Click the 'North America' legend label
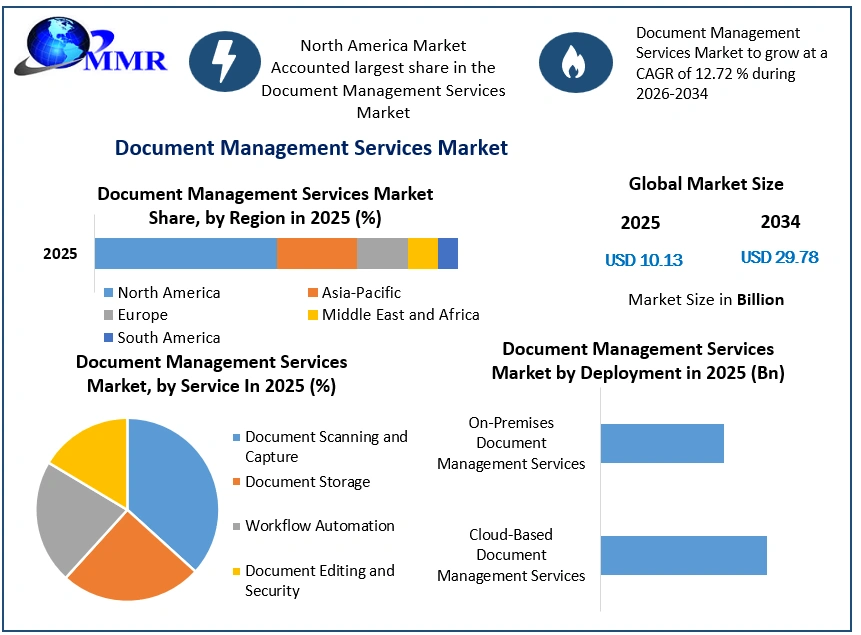 (169, 293)
